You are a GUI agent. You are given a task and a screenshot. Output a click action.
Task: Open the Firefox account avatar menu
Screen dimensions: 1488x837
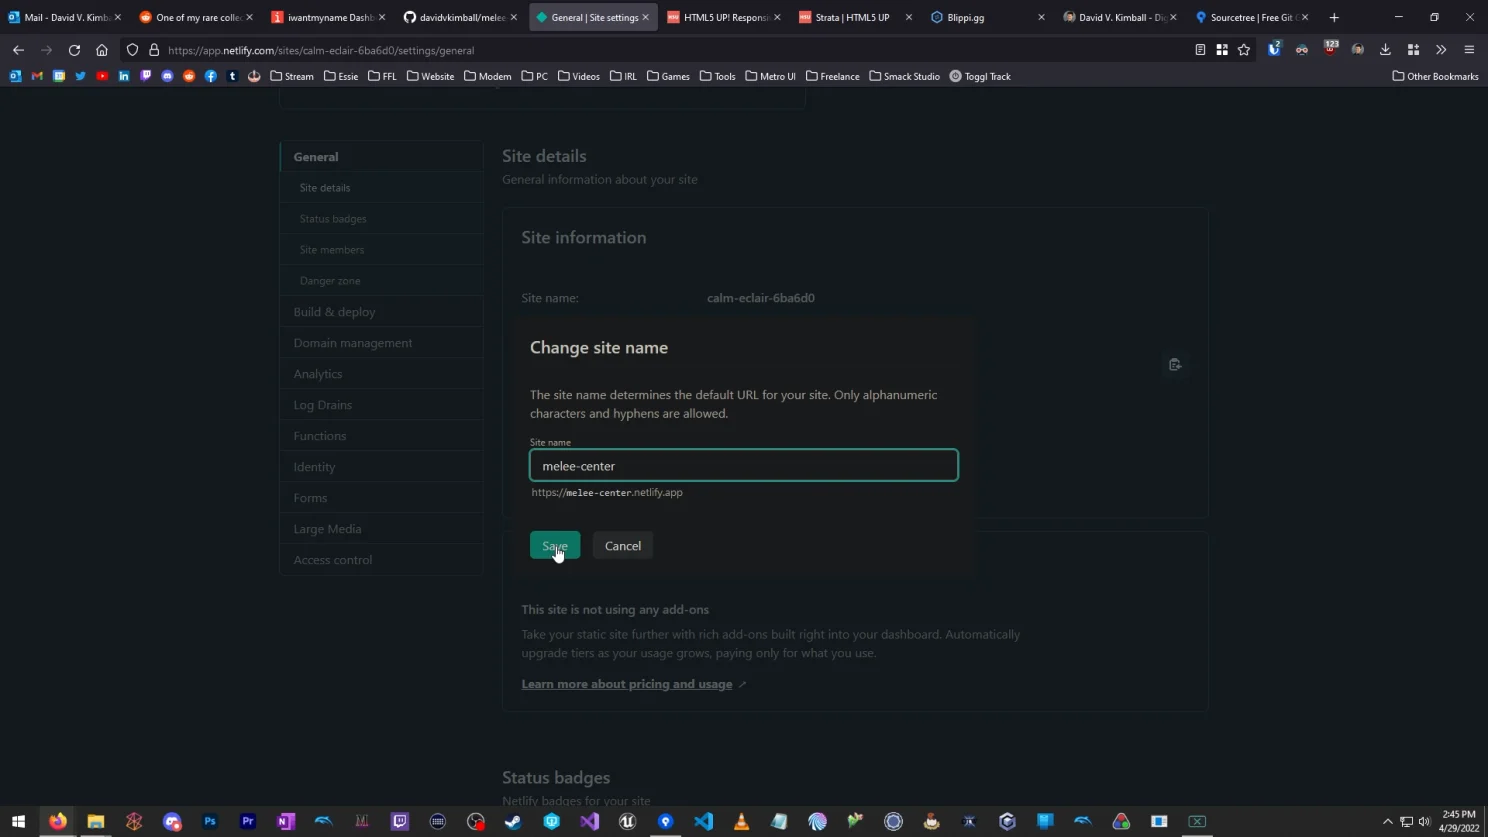1358,50
